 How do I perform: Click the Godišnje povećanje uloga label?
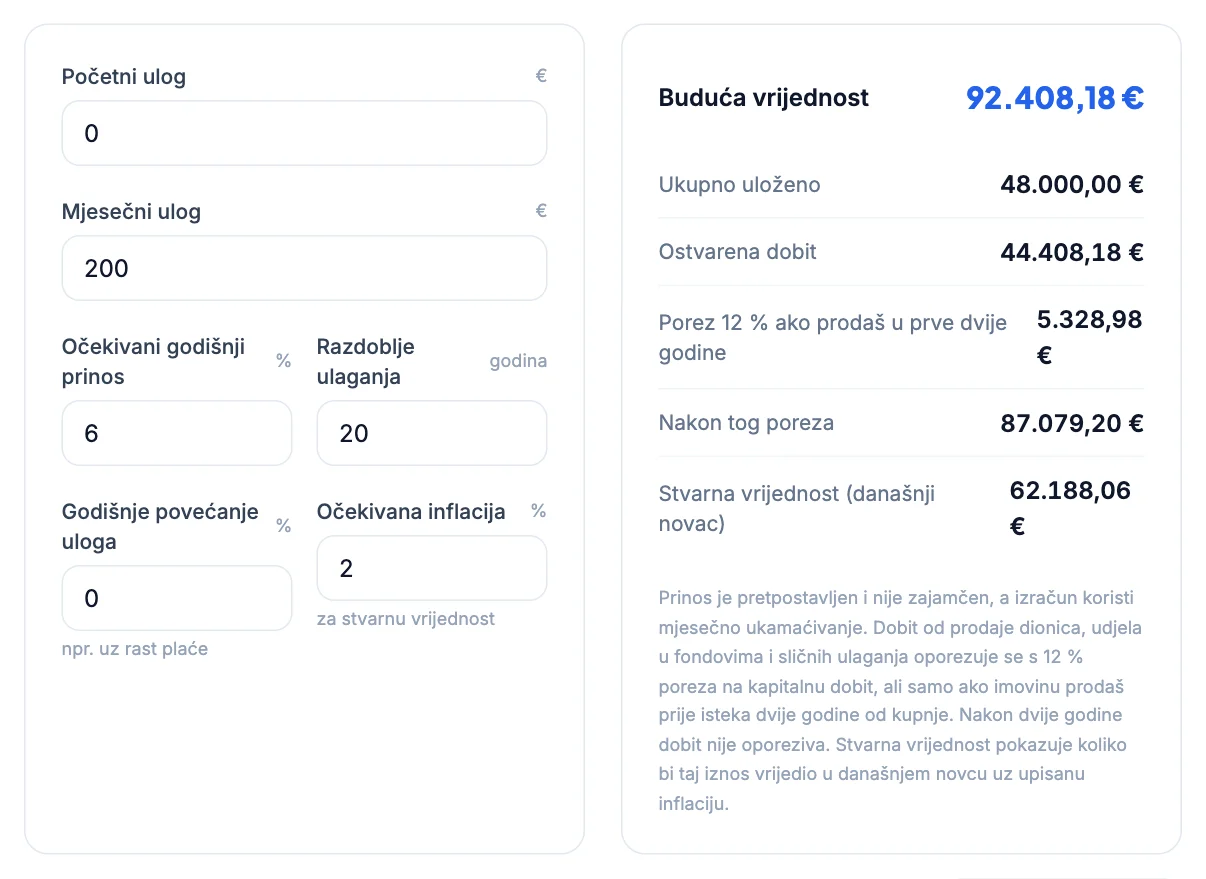[x=160, y=527]
